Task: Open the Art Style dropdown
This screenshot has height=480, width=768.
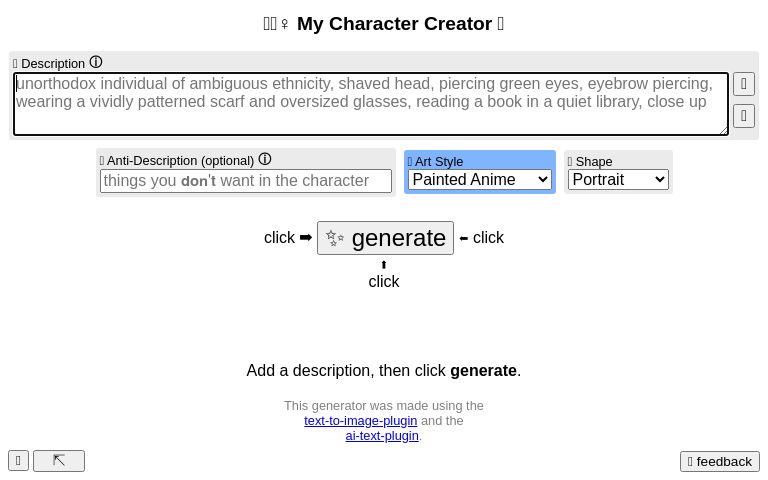Action: (x=480, y=180)
